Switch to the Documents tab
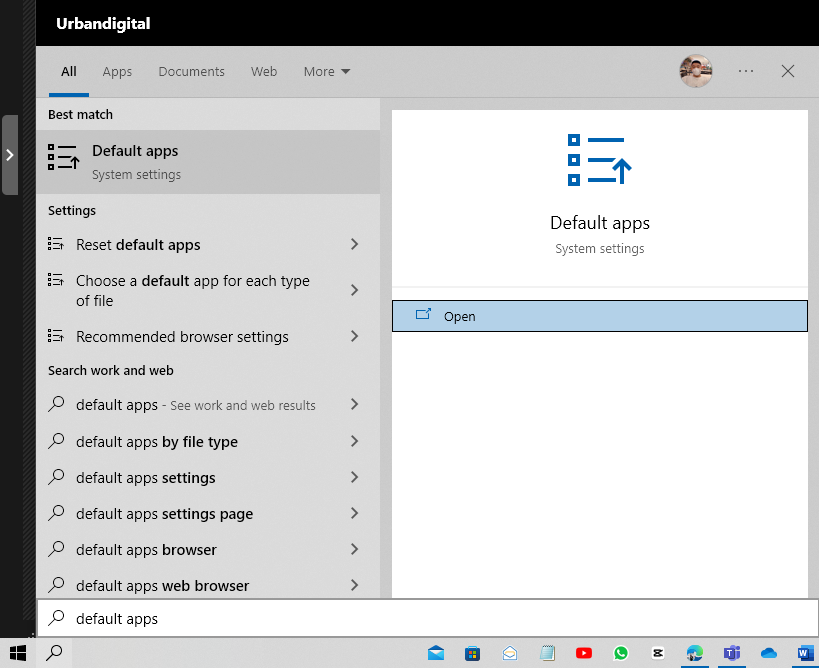Viewport: 819px width, 668px height. pos(191,72)
